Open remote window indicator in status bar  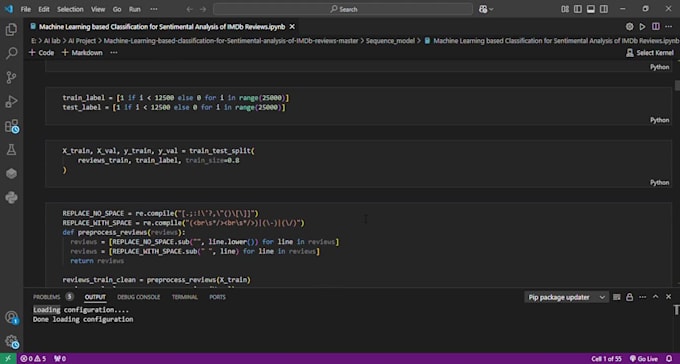[x=8, y=359]
